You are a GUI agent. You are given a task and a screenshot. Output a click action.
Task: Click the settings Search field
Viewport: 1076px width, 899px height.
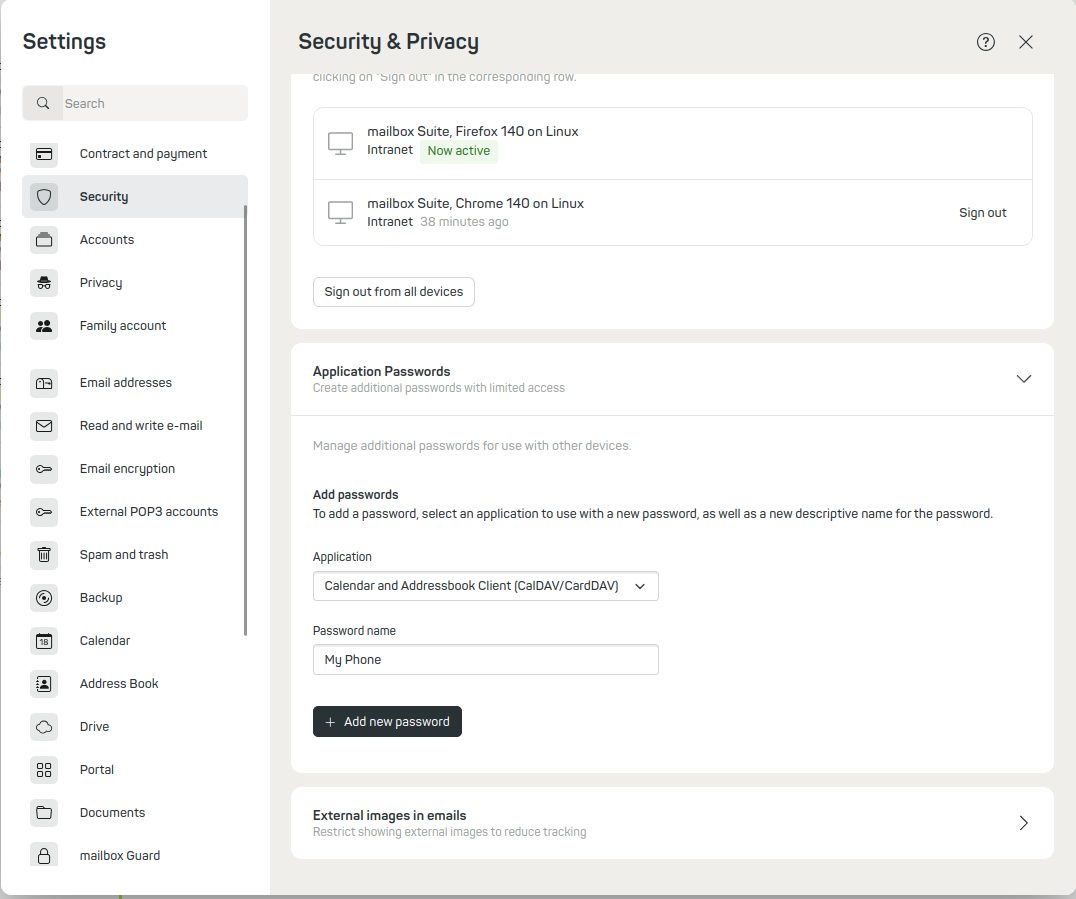(150, 103)
